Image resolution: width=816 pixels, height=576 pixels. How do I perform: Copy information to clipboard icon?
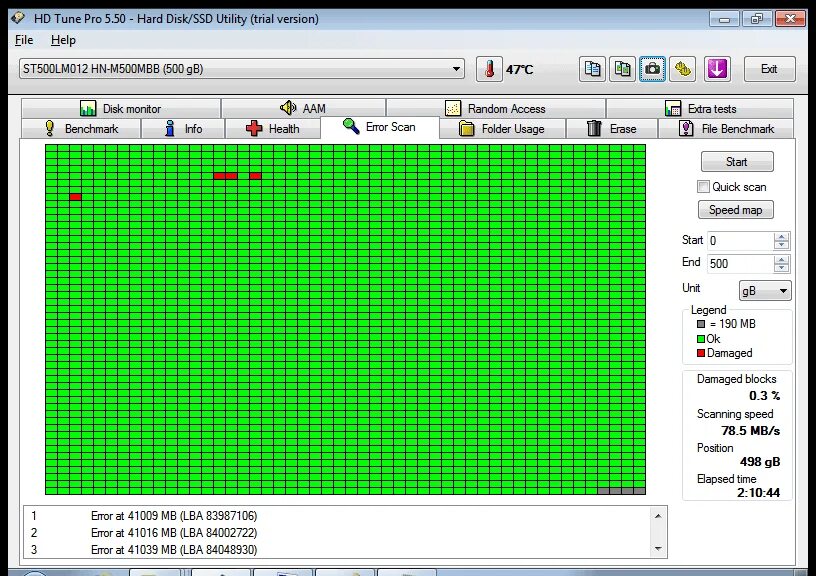(x=592, y=68)
